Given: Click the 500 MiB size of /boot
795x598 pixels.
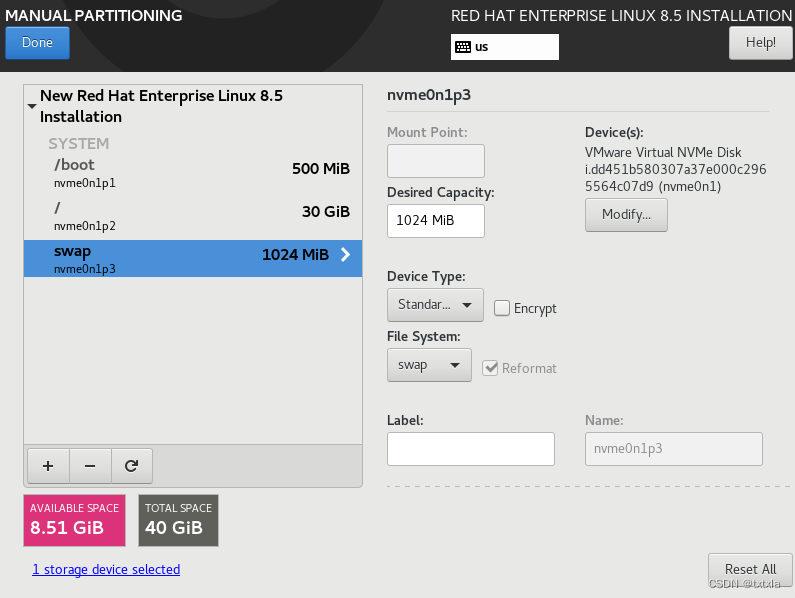Looking at the screenshot, I should tap(321, 168).
